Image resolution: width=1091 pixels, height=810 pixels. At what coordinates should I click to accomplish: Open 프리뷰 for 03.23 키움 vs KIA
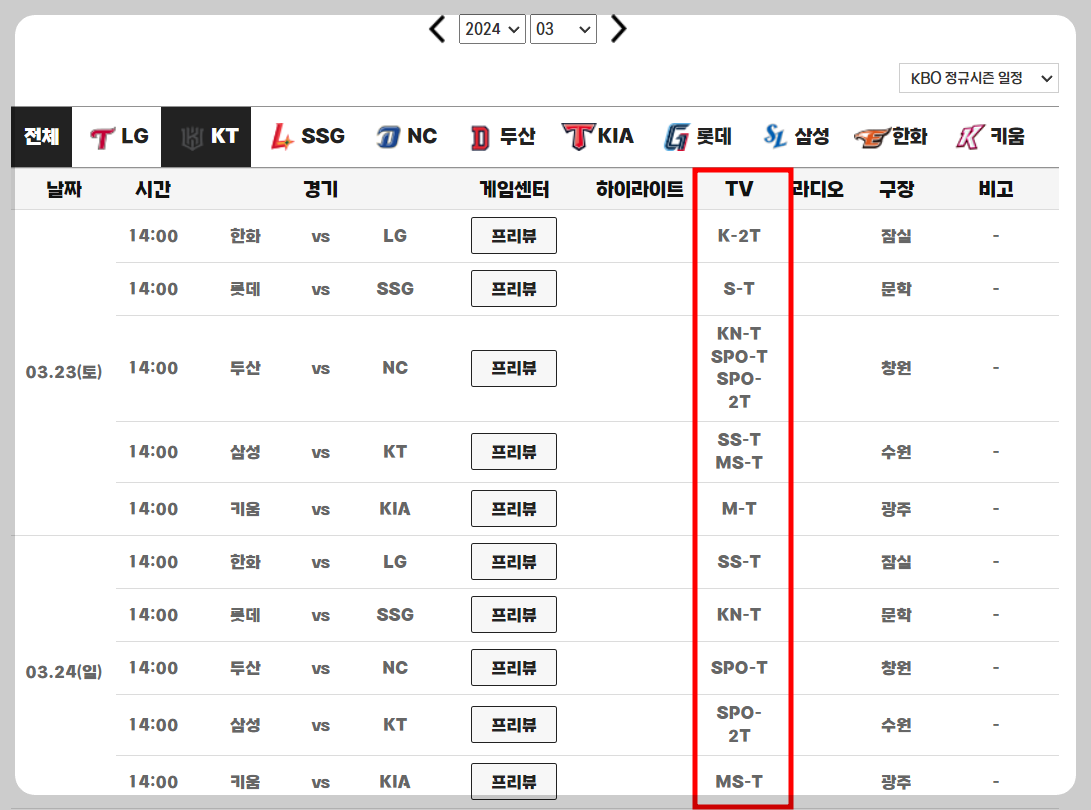coord(513,509)
